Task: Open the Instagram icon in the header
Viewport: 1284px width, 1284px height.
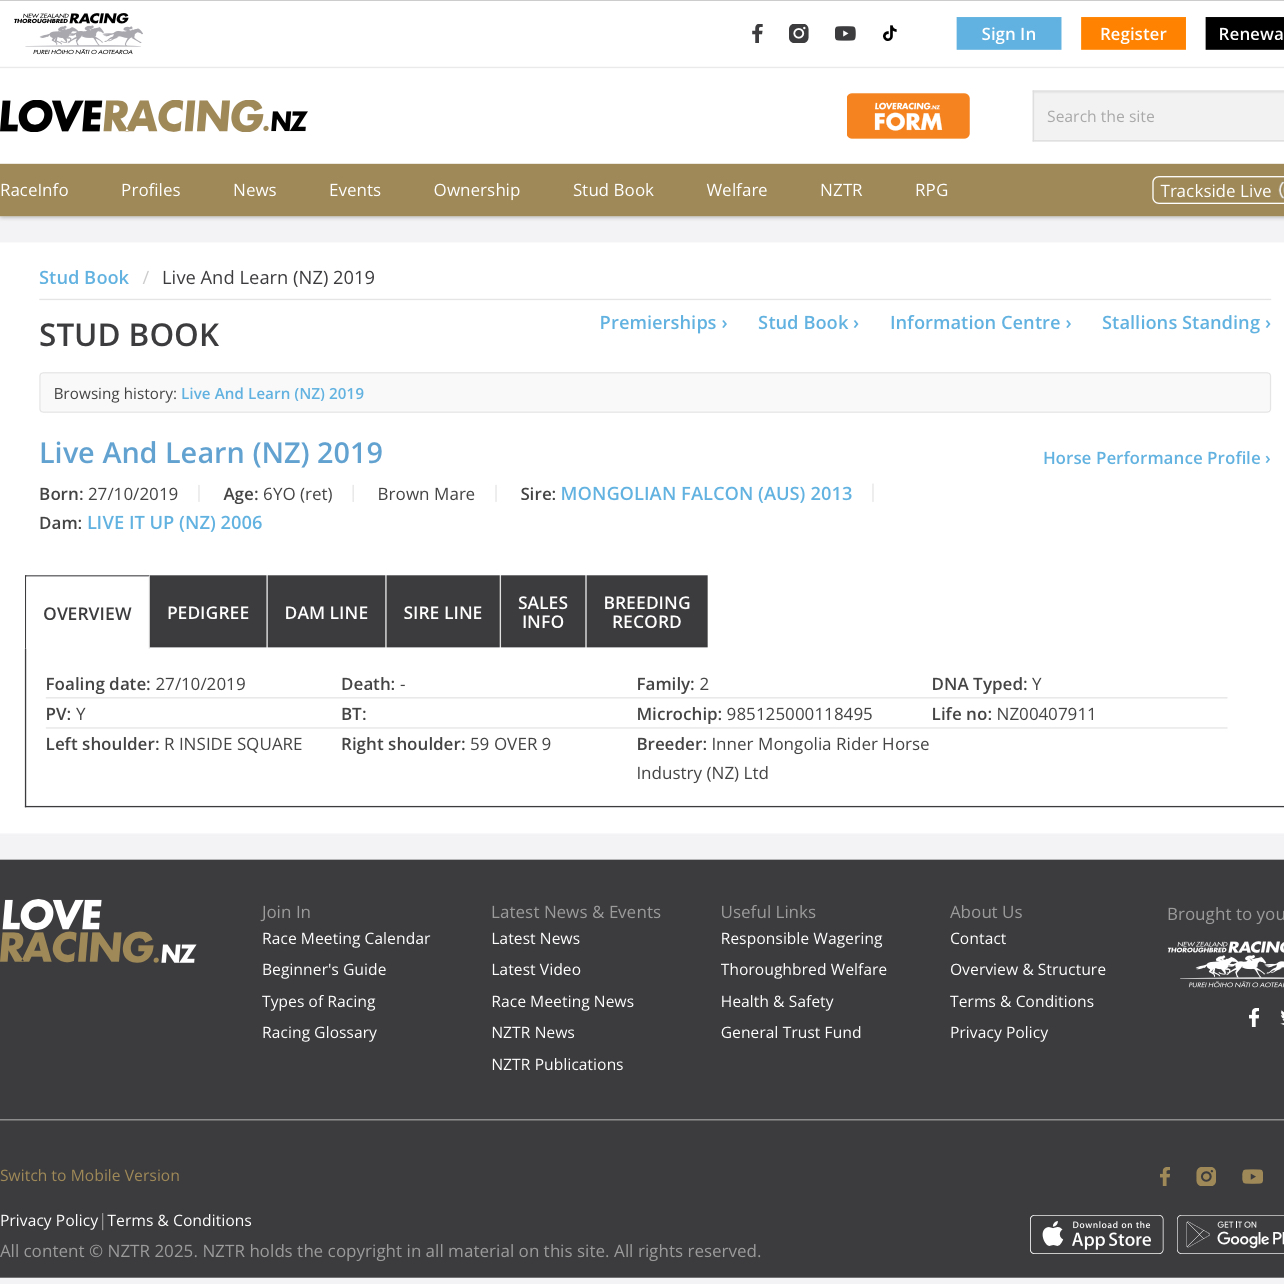Action: pyautogui.click(x=799, y=34)
